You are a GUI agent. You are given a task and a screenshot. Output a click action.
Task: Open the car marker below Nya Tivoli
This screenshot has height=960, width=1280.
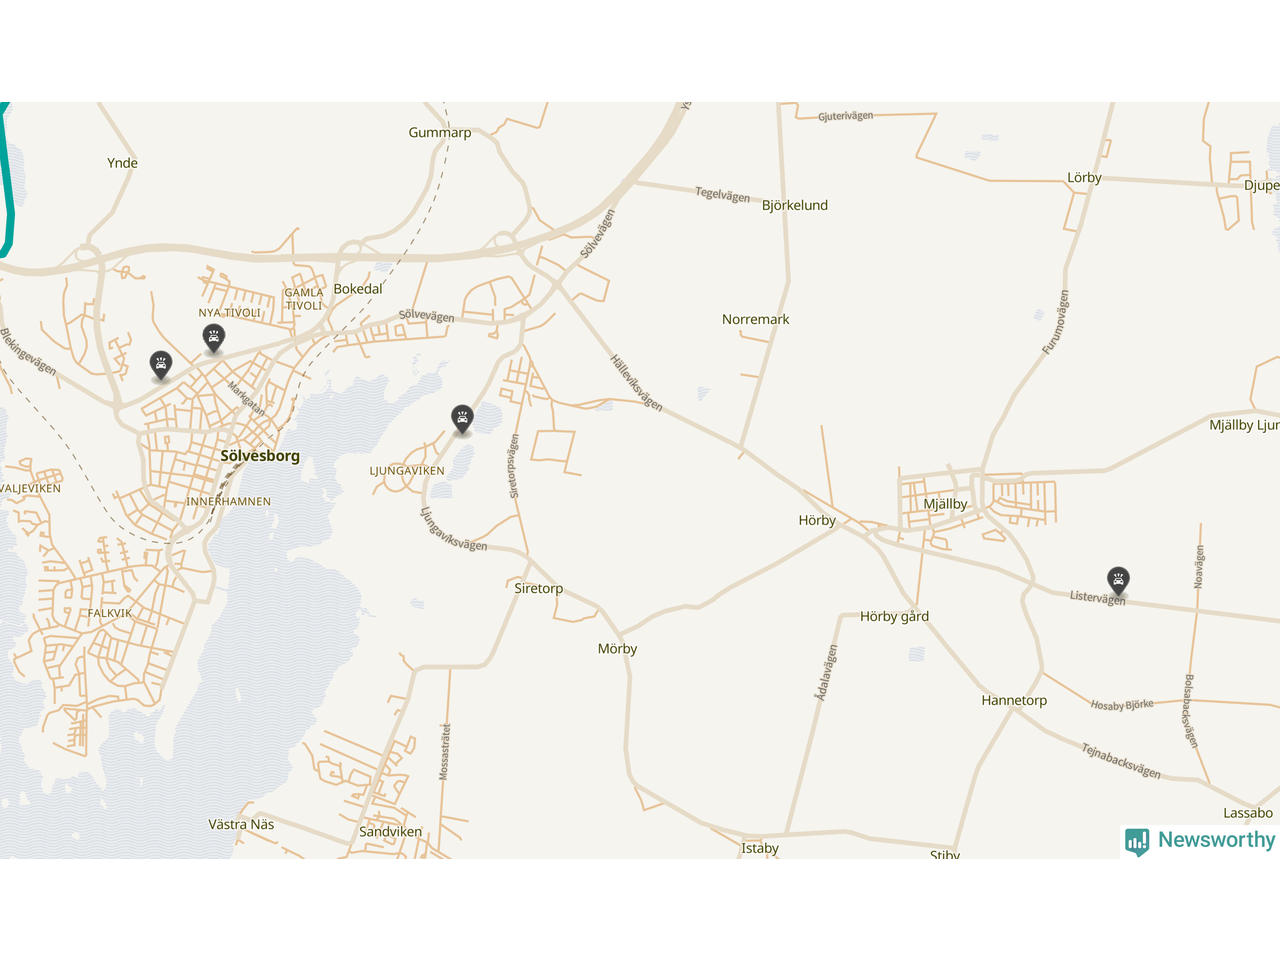point(213,338)
